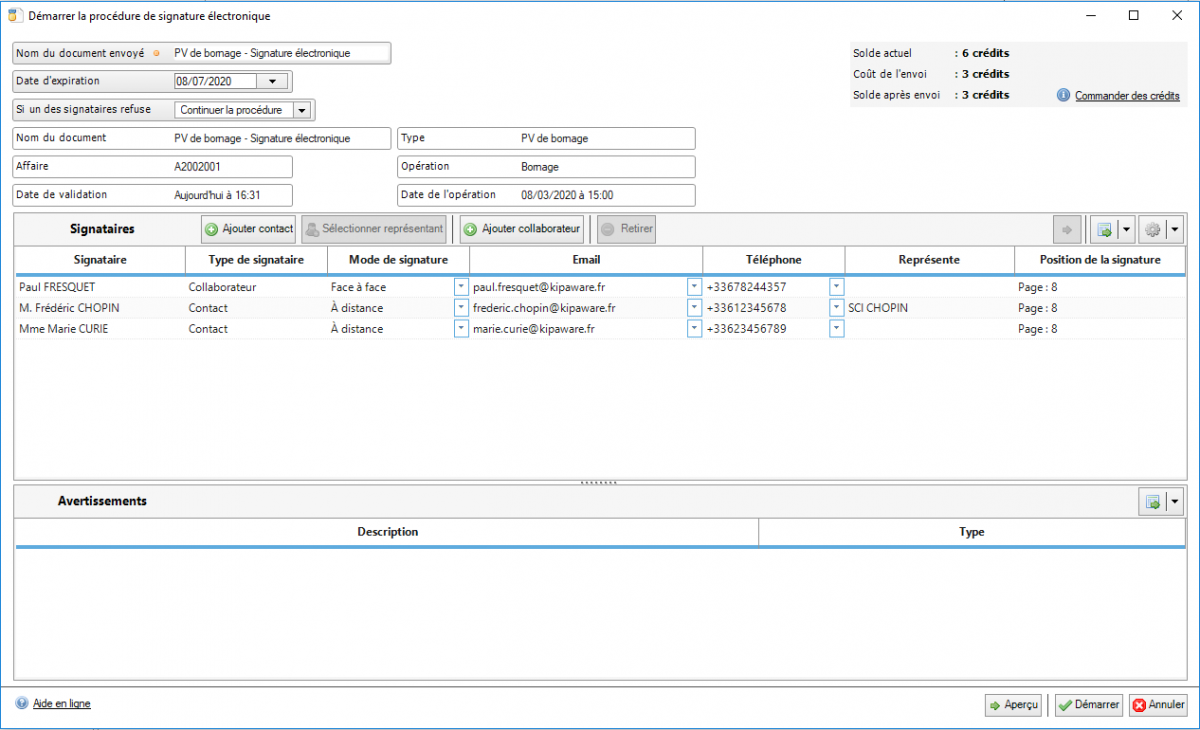Click the gear settings icon in Signataires toolbar

coord(1152,230)
